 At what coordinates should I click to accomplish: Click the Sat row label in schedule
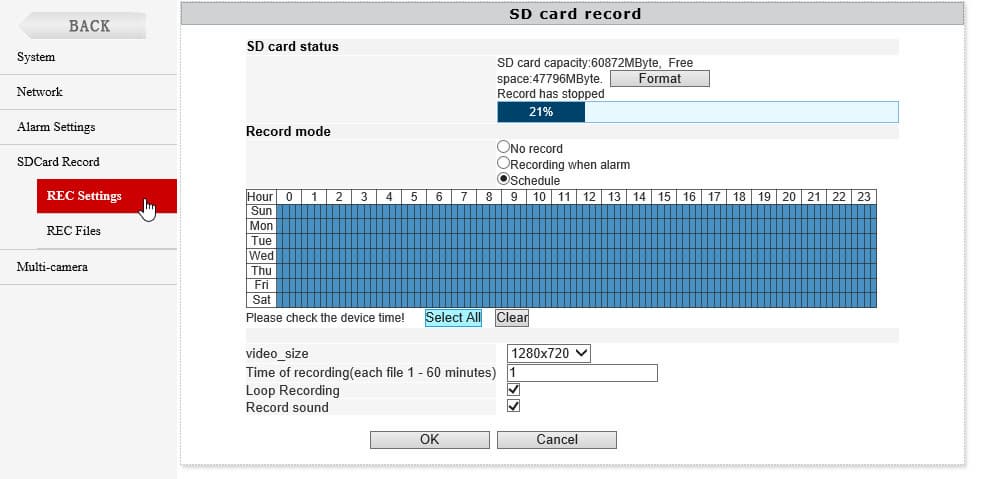tap(261, 300)
